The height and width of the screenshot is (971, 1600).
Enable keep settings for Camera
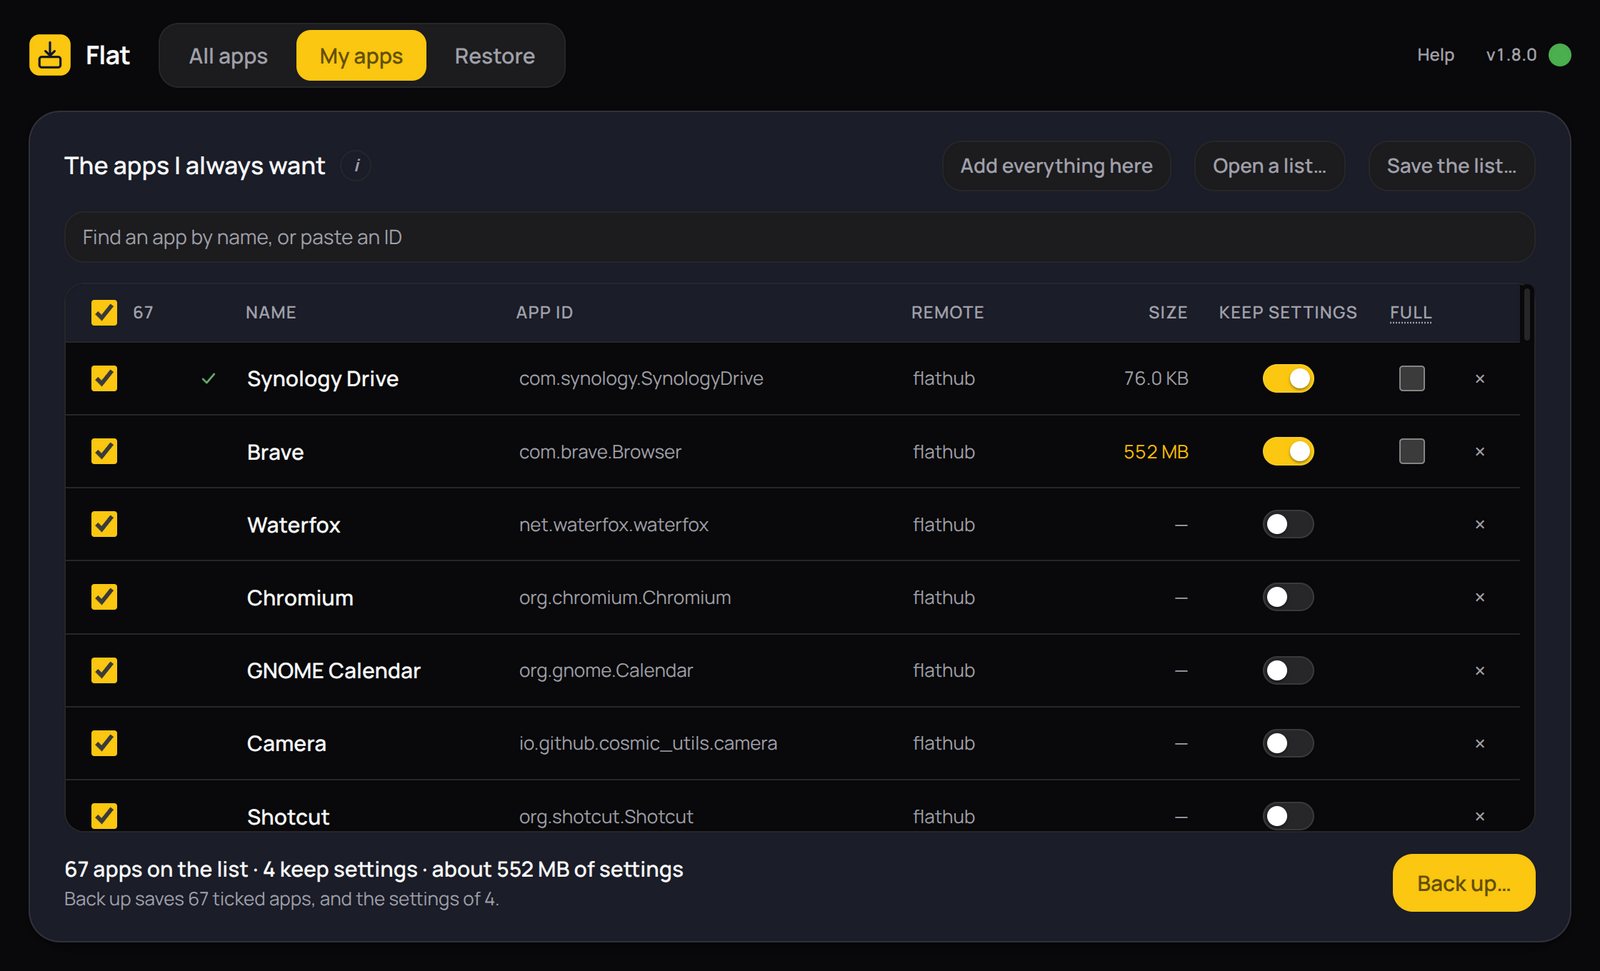point(1288,743)
